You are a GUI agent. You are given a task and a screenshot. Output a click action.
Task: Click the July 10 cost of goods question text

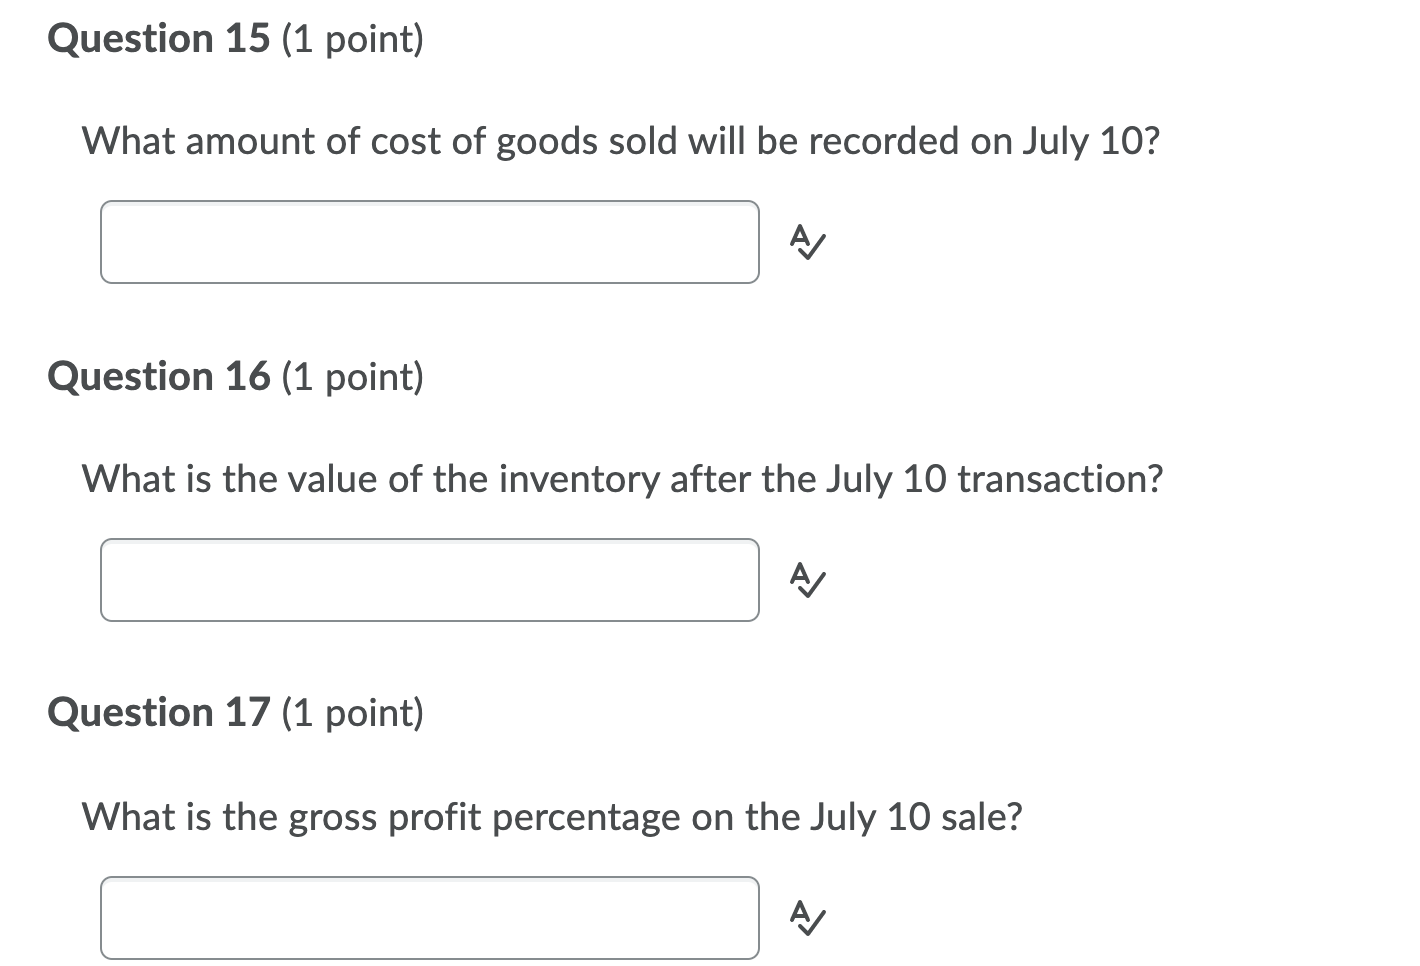click(620, 141)
